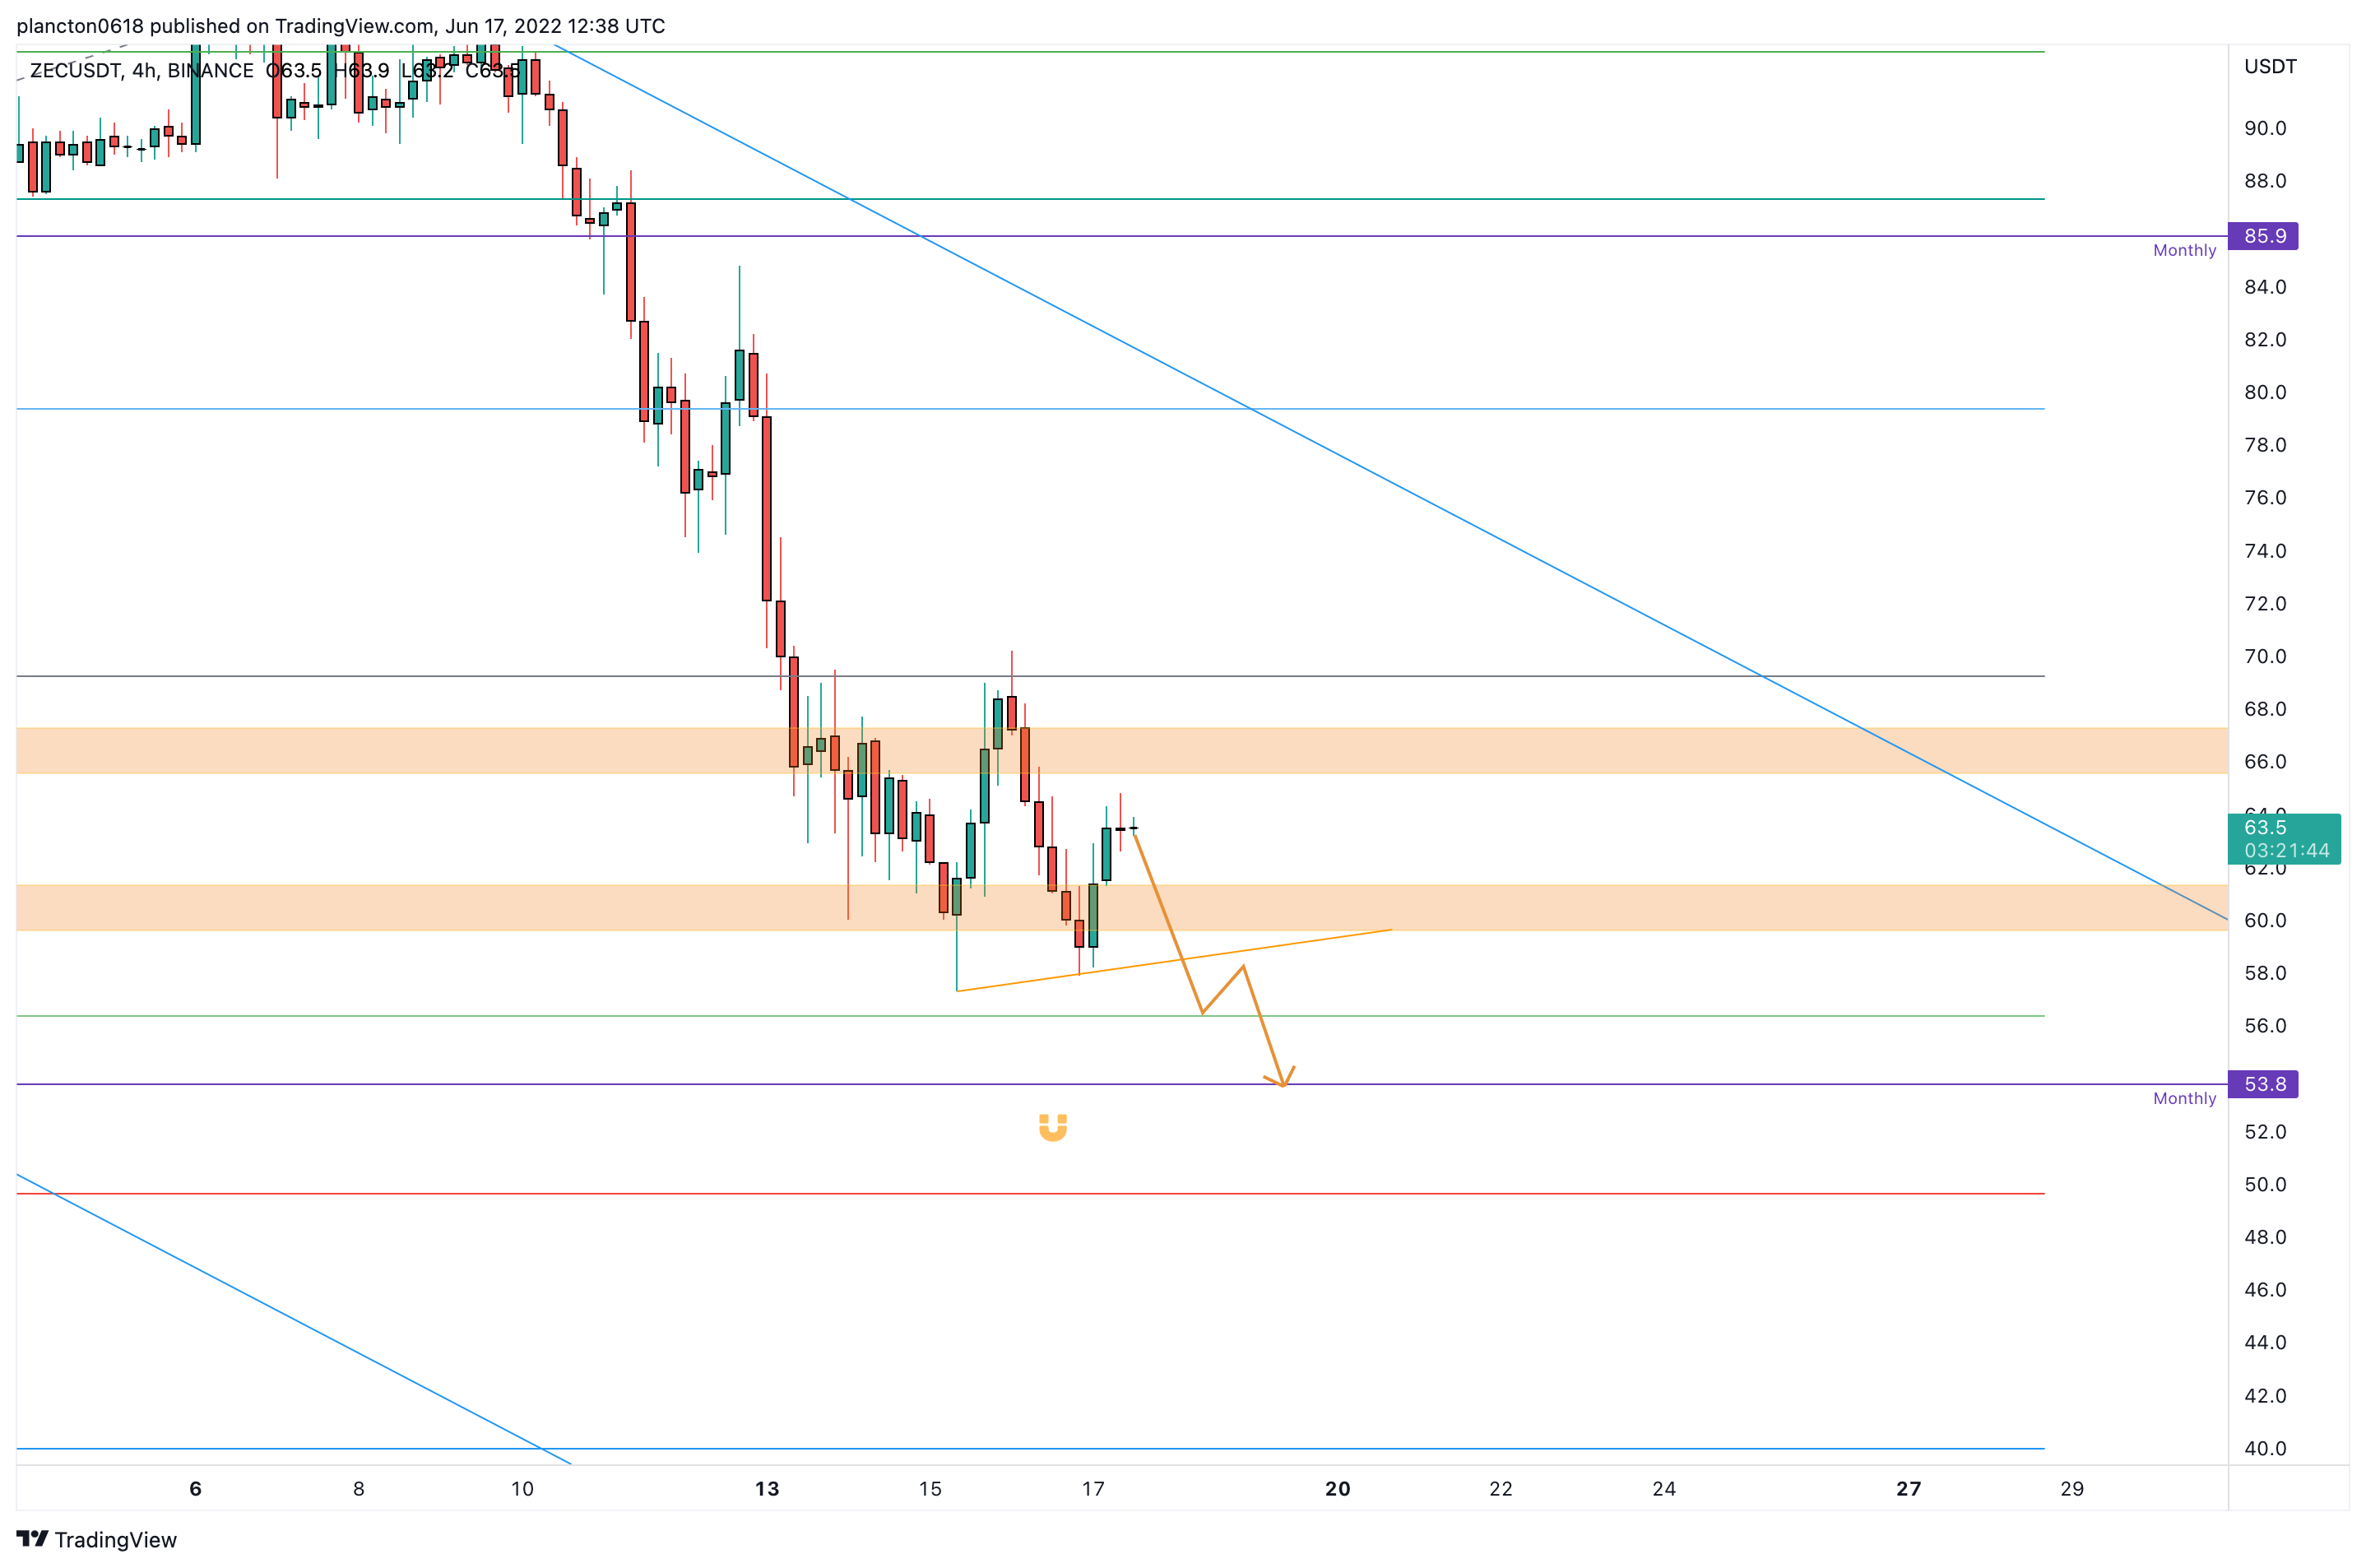Click the publisher header text plancton0618
Image resolution: width=2366 pixels, height=1568 pixels.
point(80,26)
